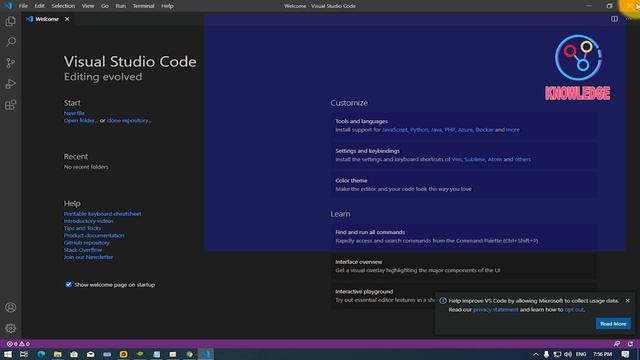Click the New file link

pos(74,113)
